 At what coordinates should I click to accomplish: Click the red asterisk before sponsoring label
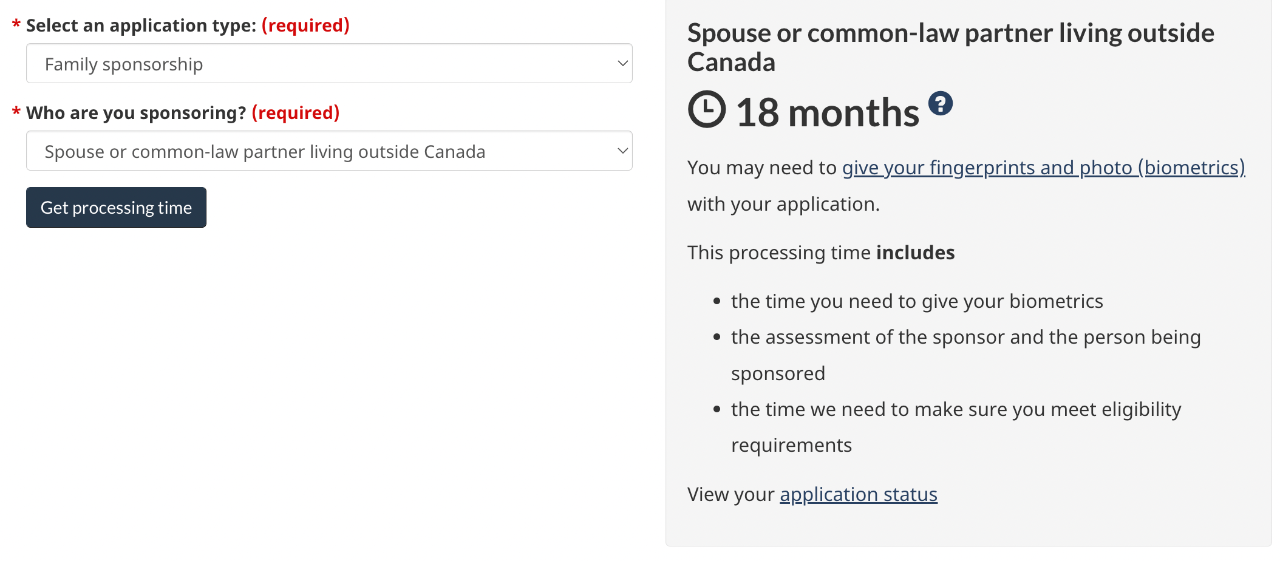16,114
